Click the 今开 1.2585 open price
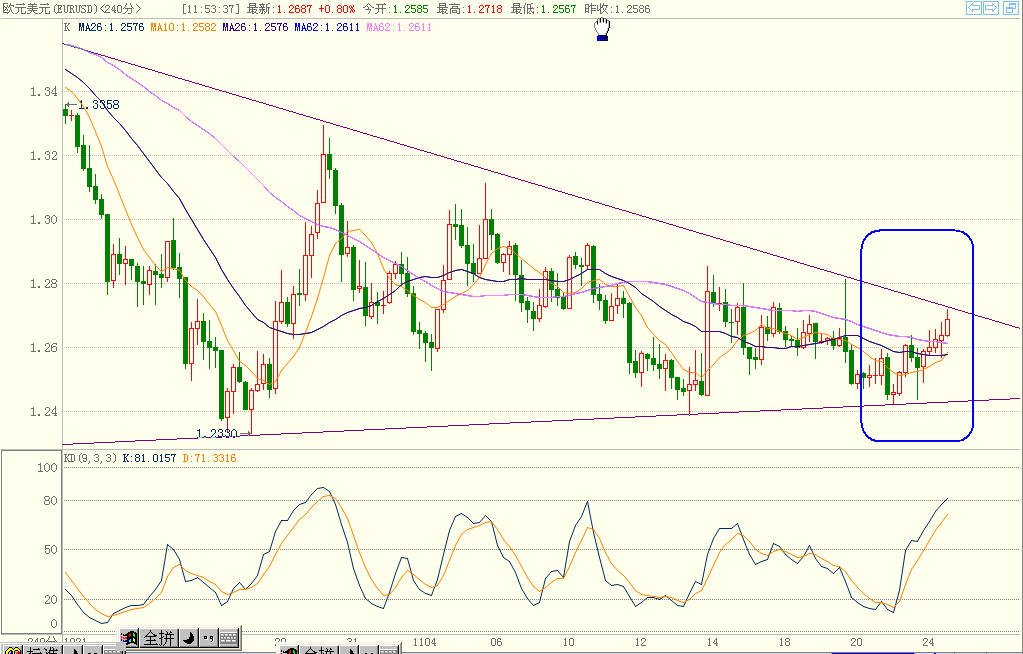Viewport: 1023px width, 654px height. pyautogui.click(x=395, y=9)
